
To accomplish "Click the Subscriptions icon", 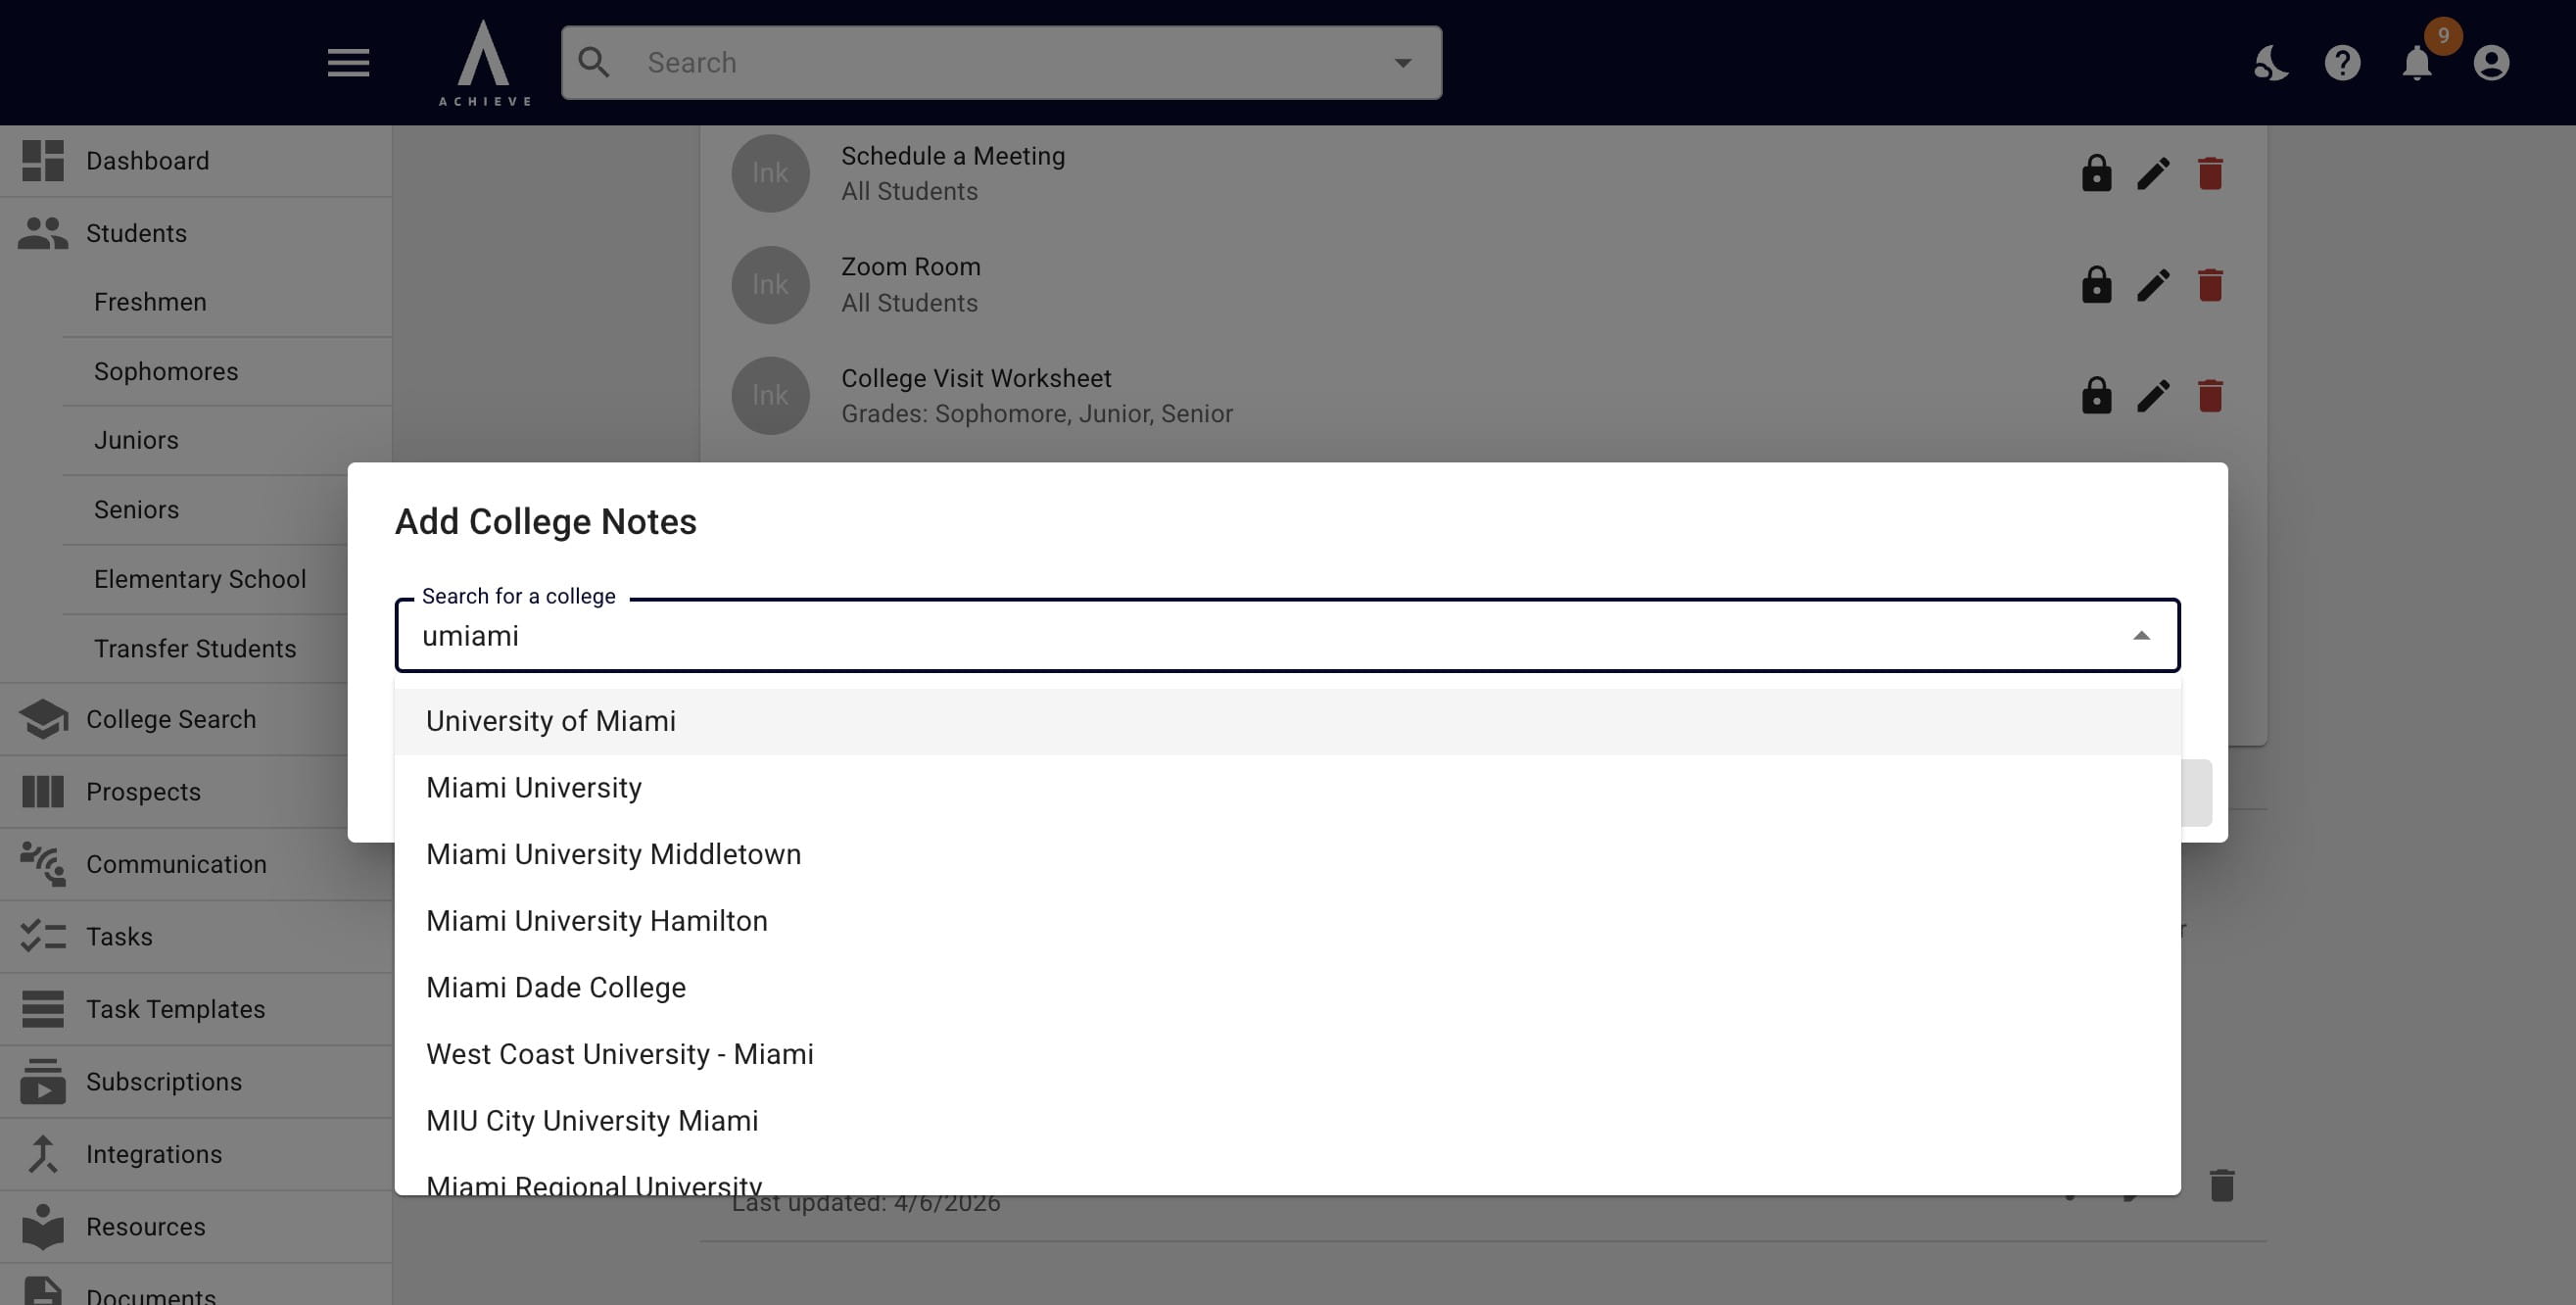I will [43, 1081].
